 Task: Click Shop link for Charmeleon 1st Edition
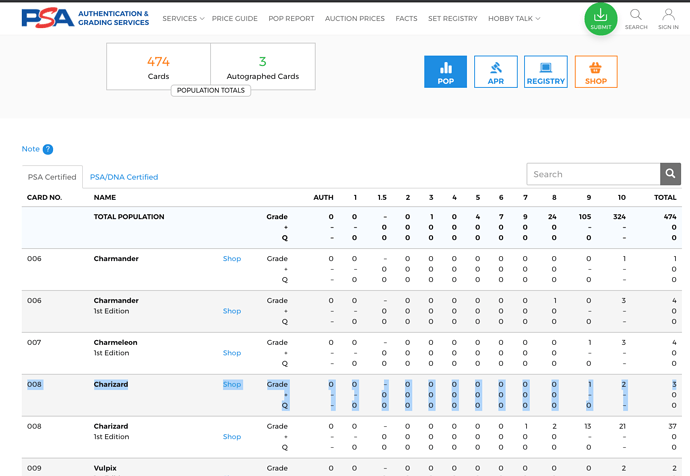(x=232, y=353)
